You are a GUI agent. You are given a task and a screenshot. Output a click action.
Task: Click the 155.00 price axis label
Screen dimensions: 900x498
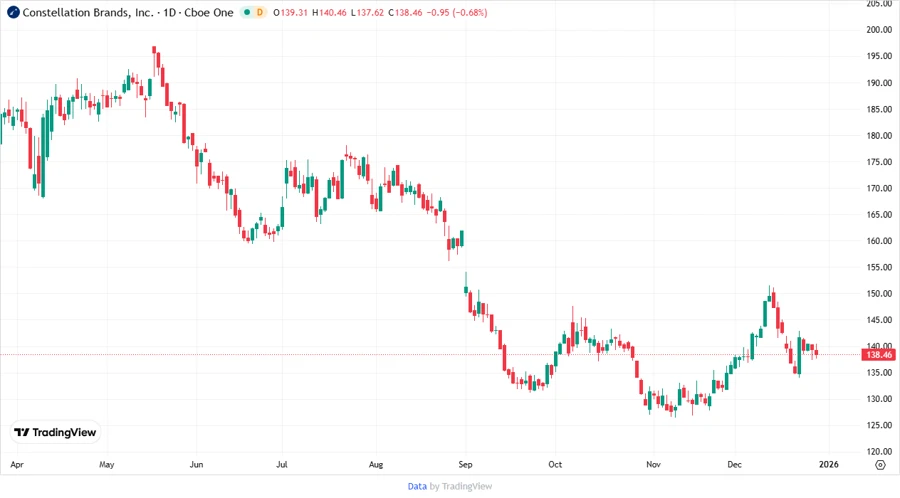coord(879,267)
